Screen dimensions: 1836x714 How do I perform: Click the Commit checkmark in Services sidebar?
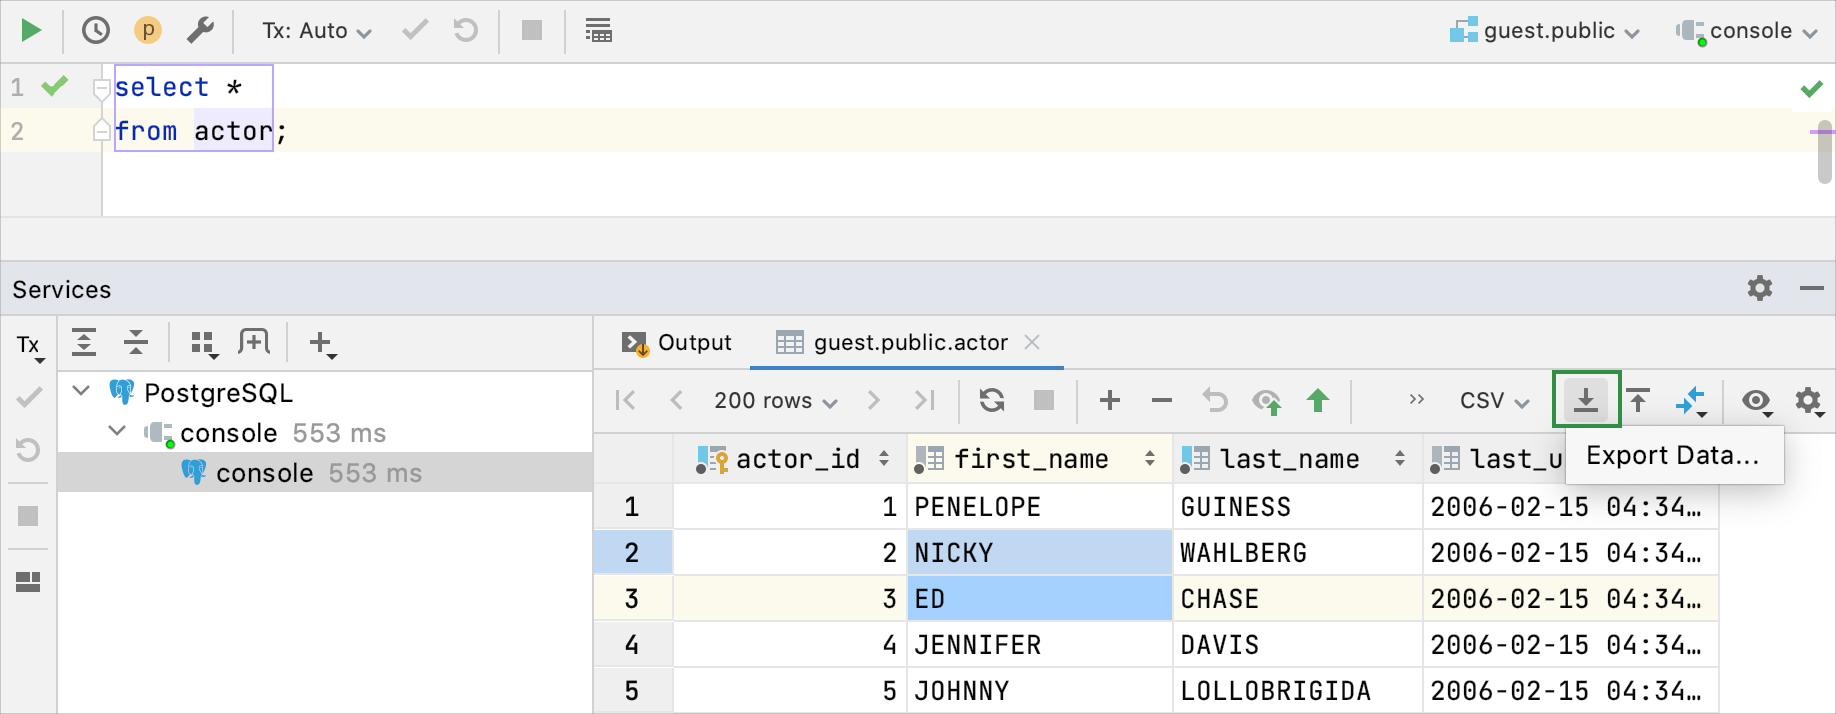tap(29, 398)
